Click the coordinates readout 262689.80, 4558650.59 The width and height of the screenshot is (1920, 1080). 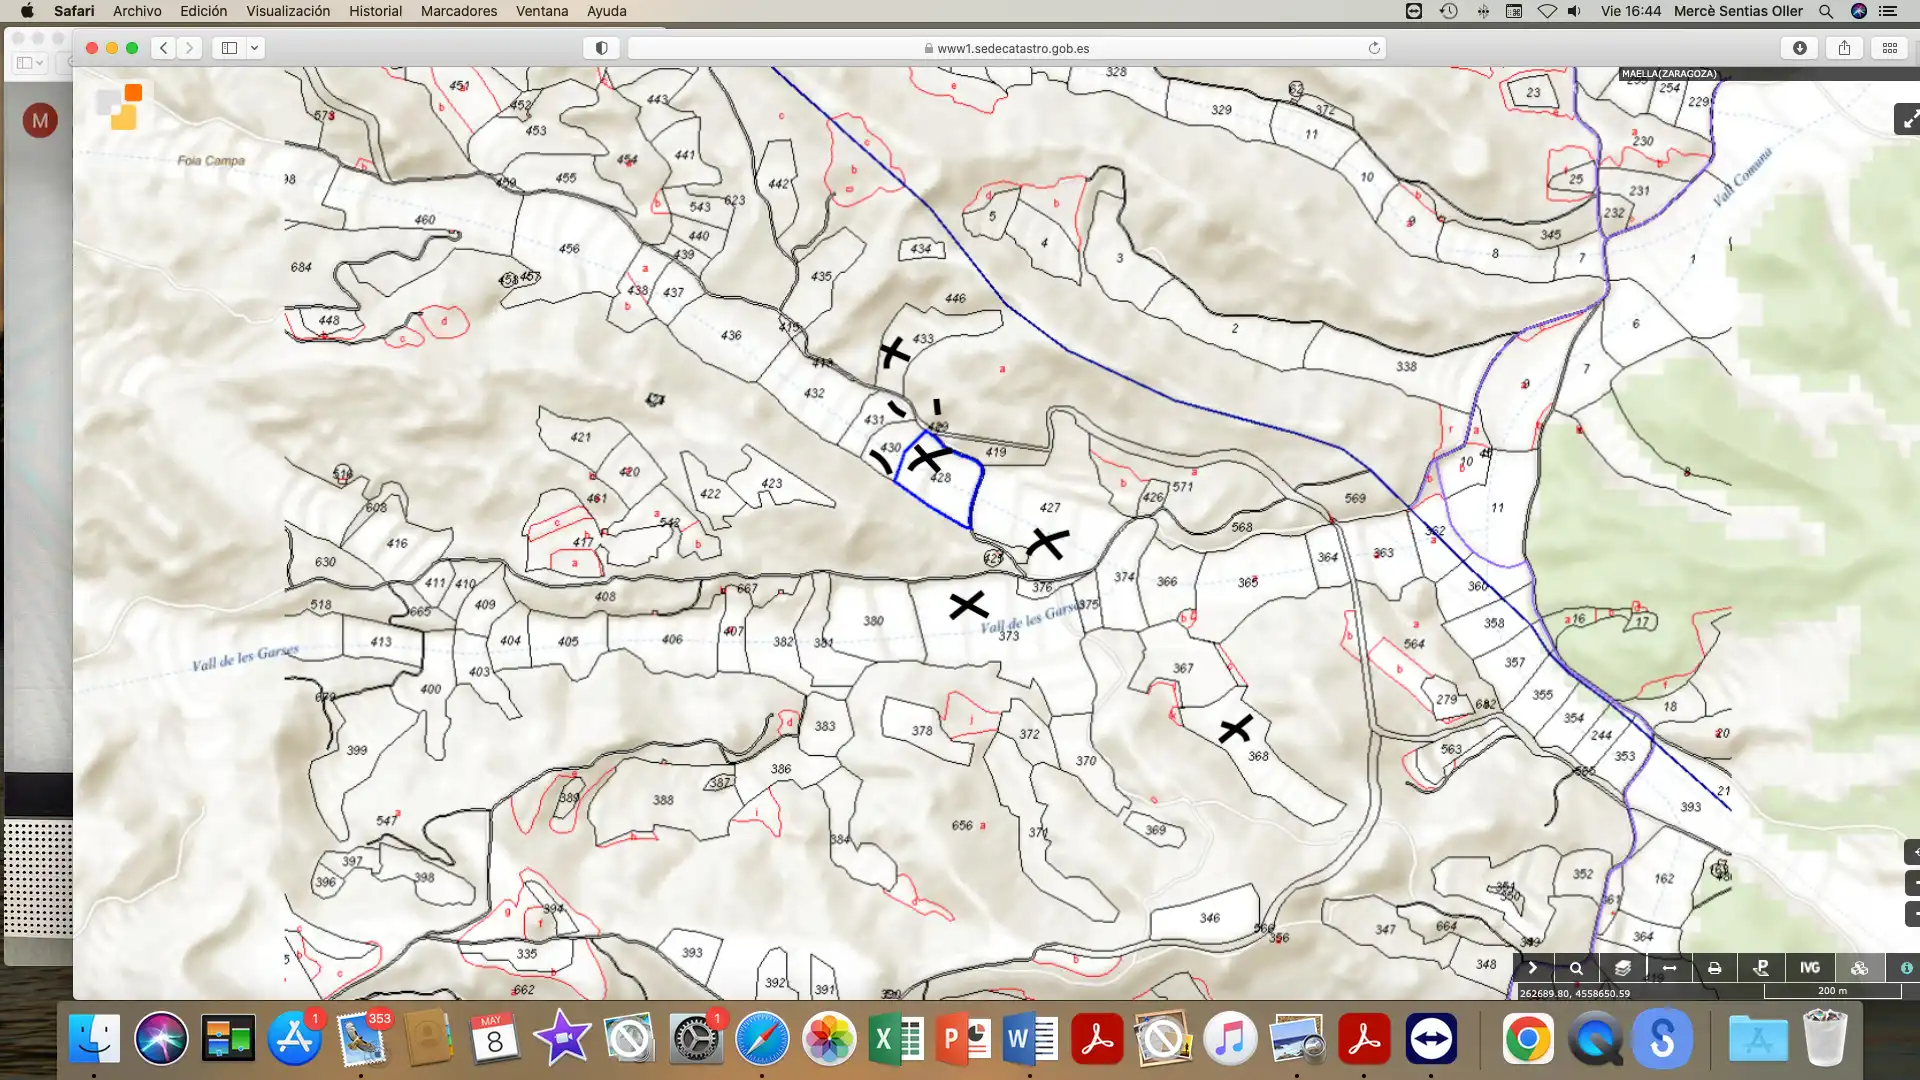click(1574, 994)
